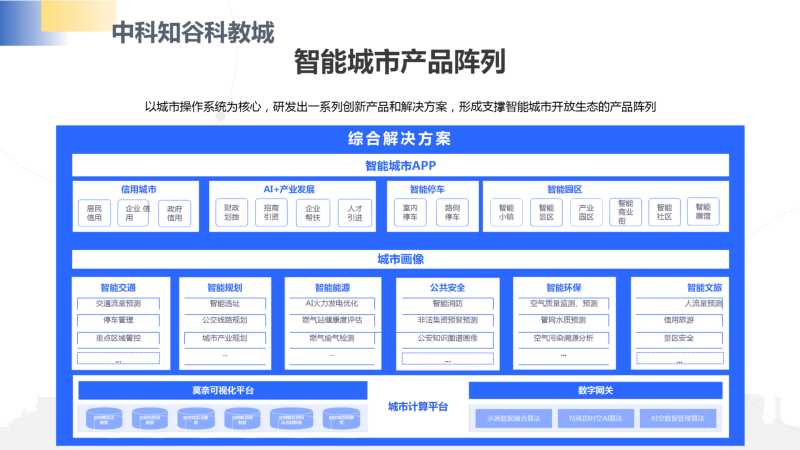Screen dimensions: 800x450
Task: Select the 交通流量预测 row
Action: [118, 304]
